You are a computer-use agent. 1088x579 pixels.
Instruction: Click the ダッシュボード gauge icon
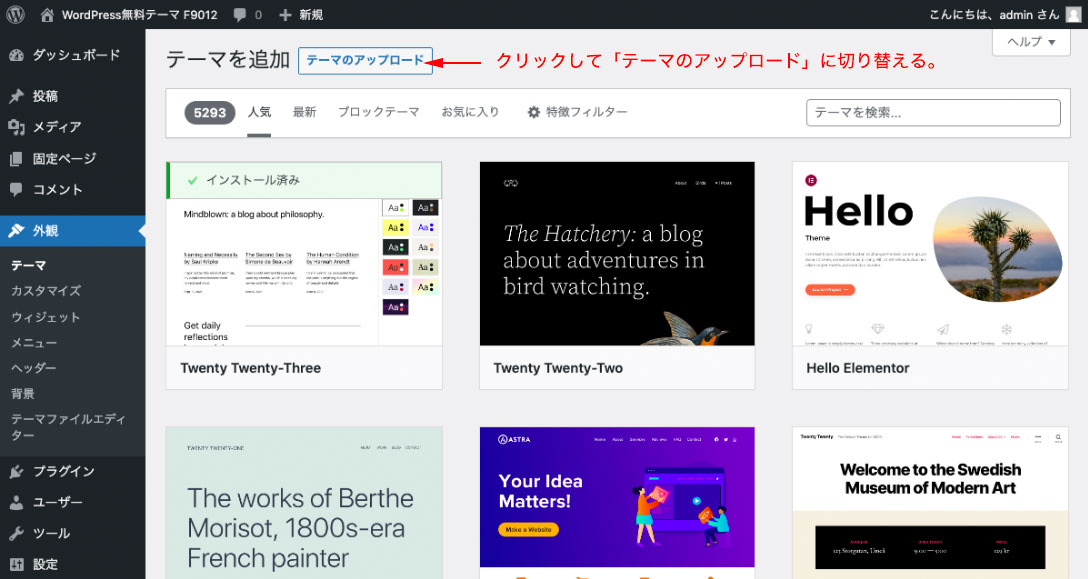17,56
